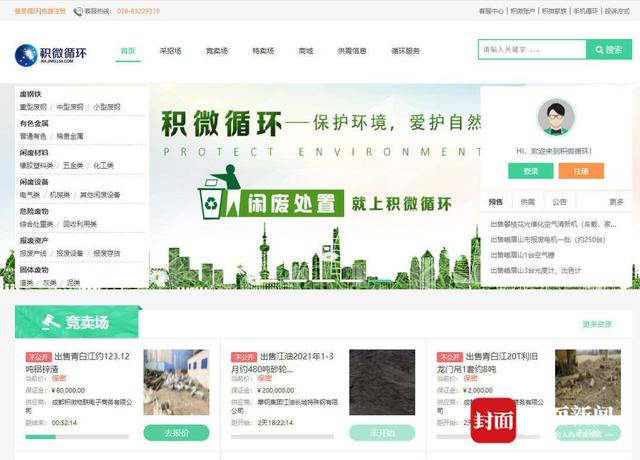Open the 首页 navigation tab

coord(128,51)
